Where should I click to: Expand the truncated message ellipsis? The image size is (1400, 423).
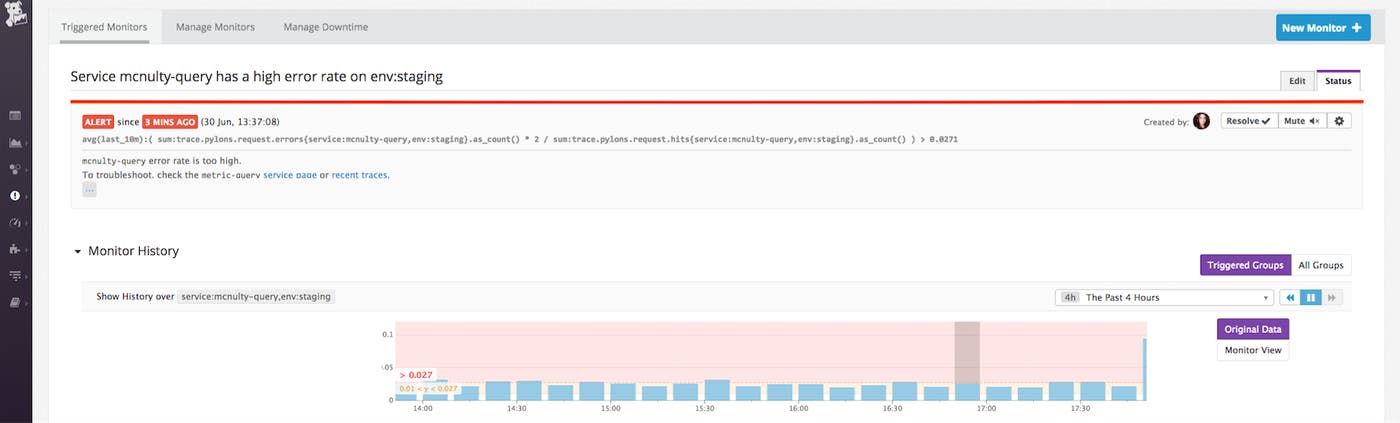pos(89,190)
